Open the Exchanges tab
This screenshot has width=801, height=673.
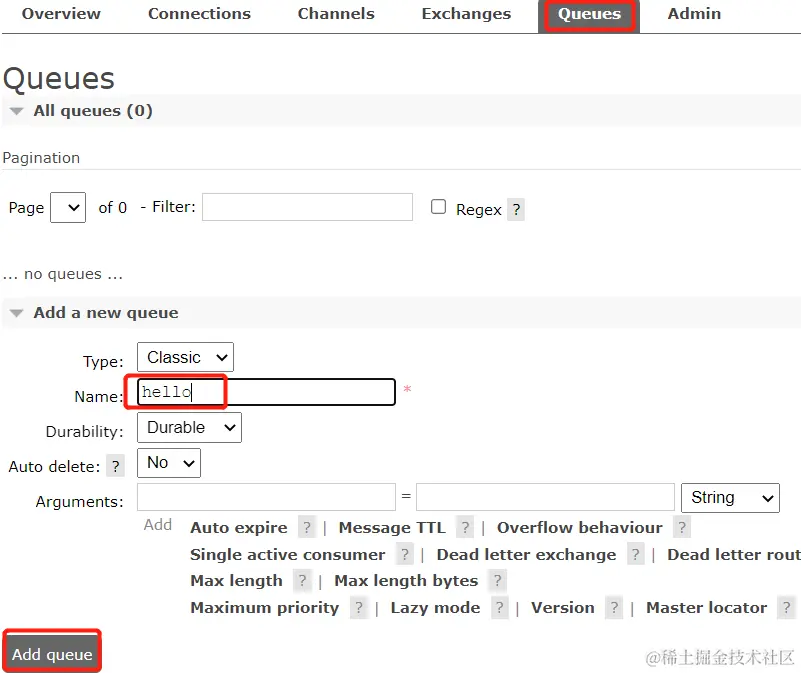coord(466,14)
